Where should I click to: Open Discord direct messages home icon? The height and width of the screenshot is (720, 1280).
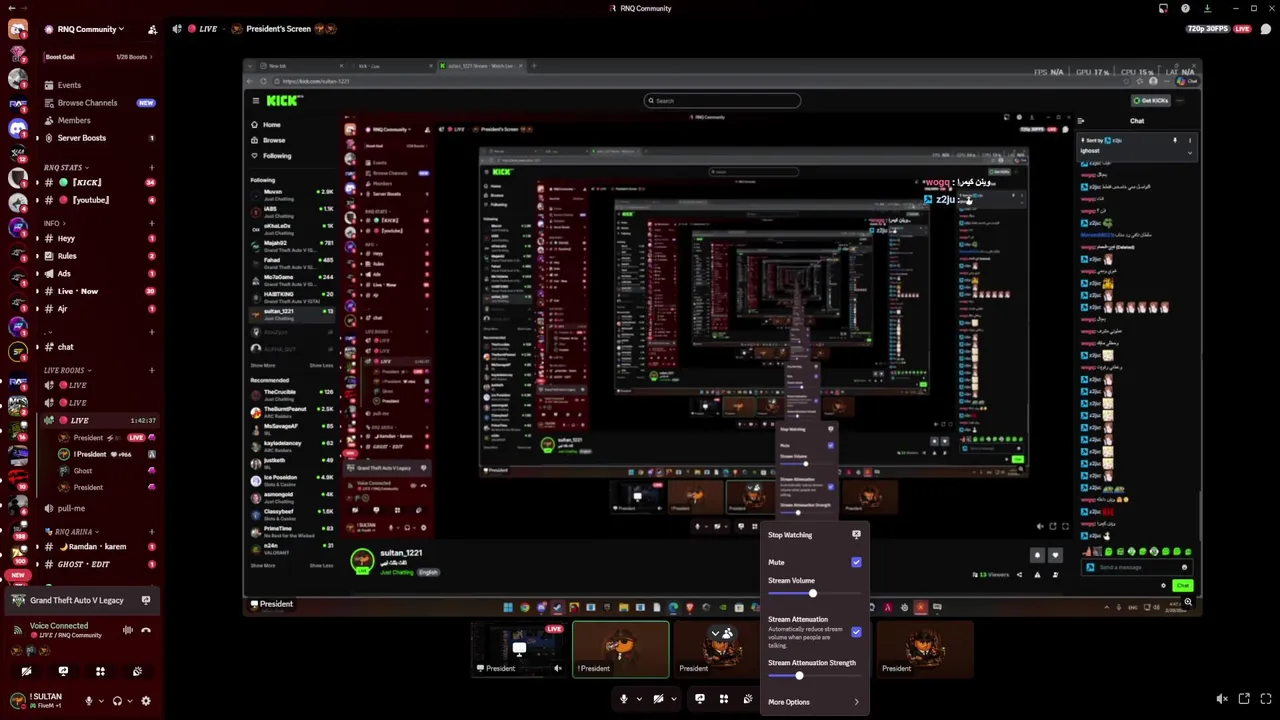[x=18, y=28]
